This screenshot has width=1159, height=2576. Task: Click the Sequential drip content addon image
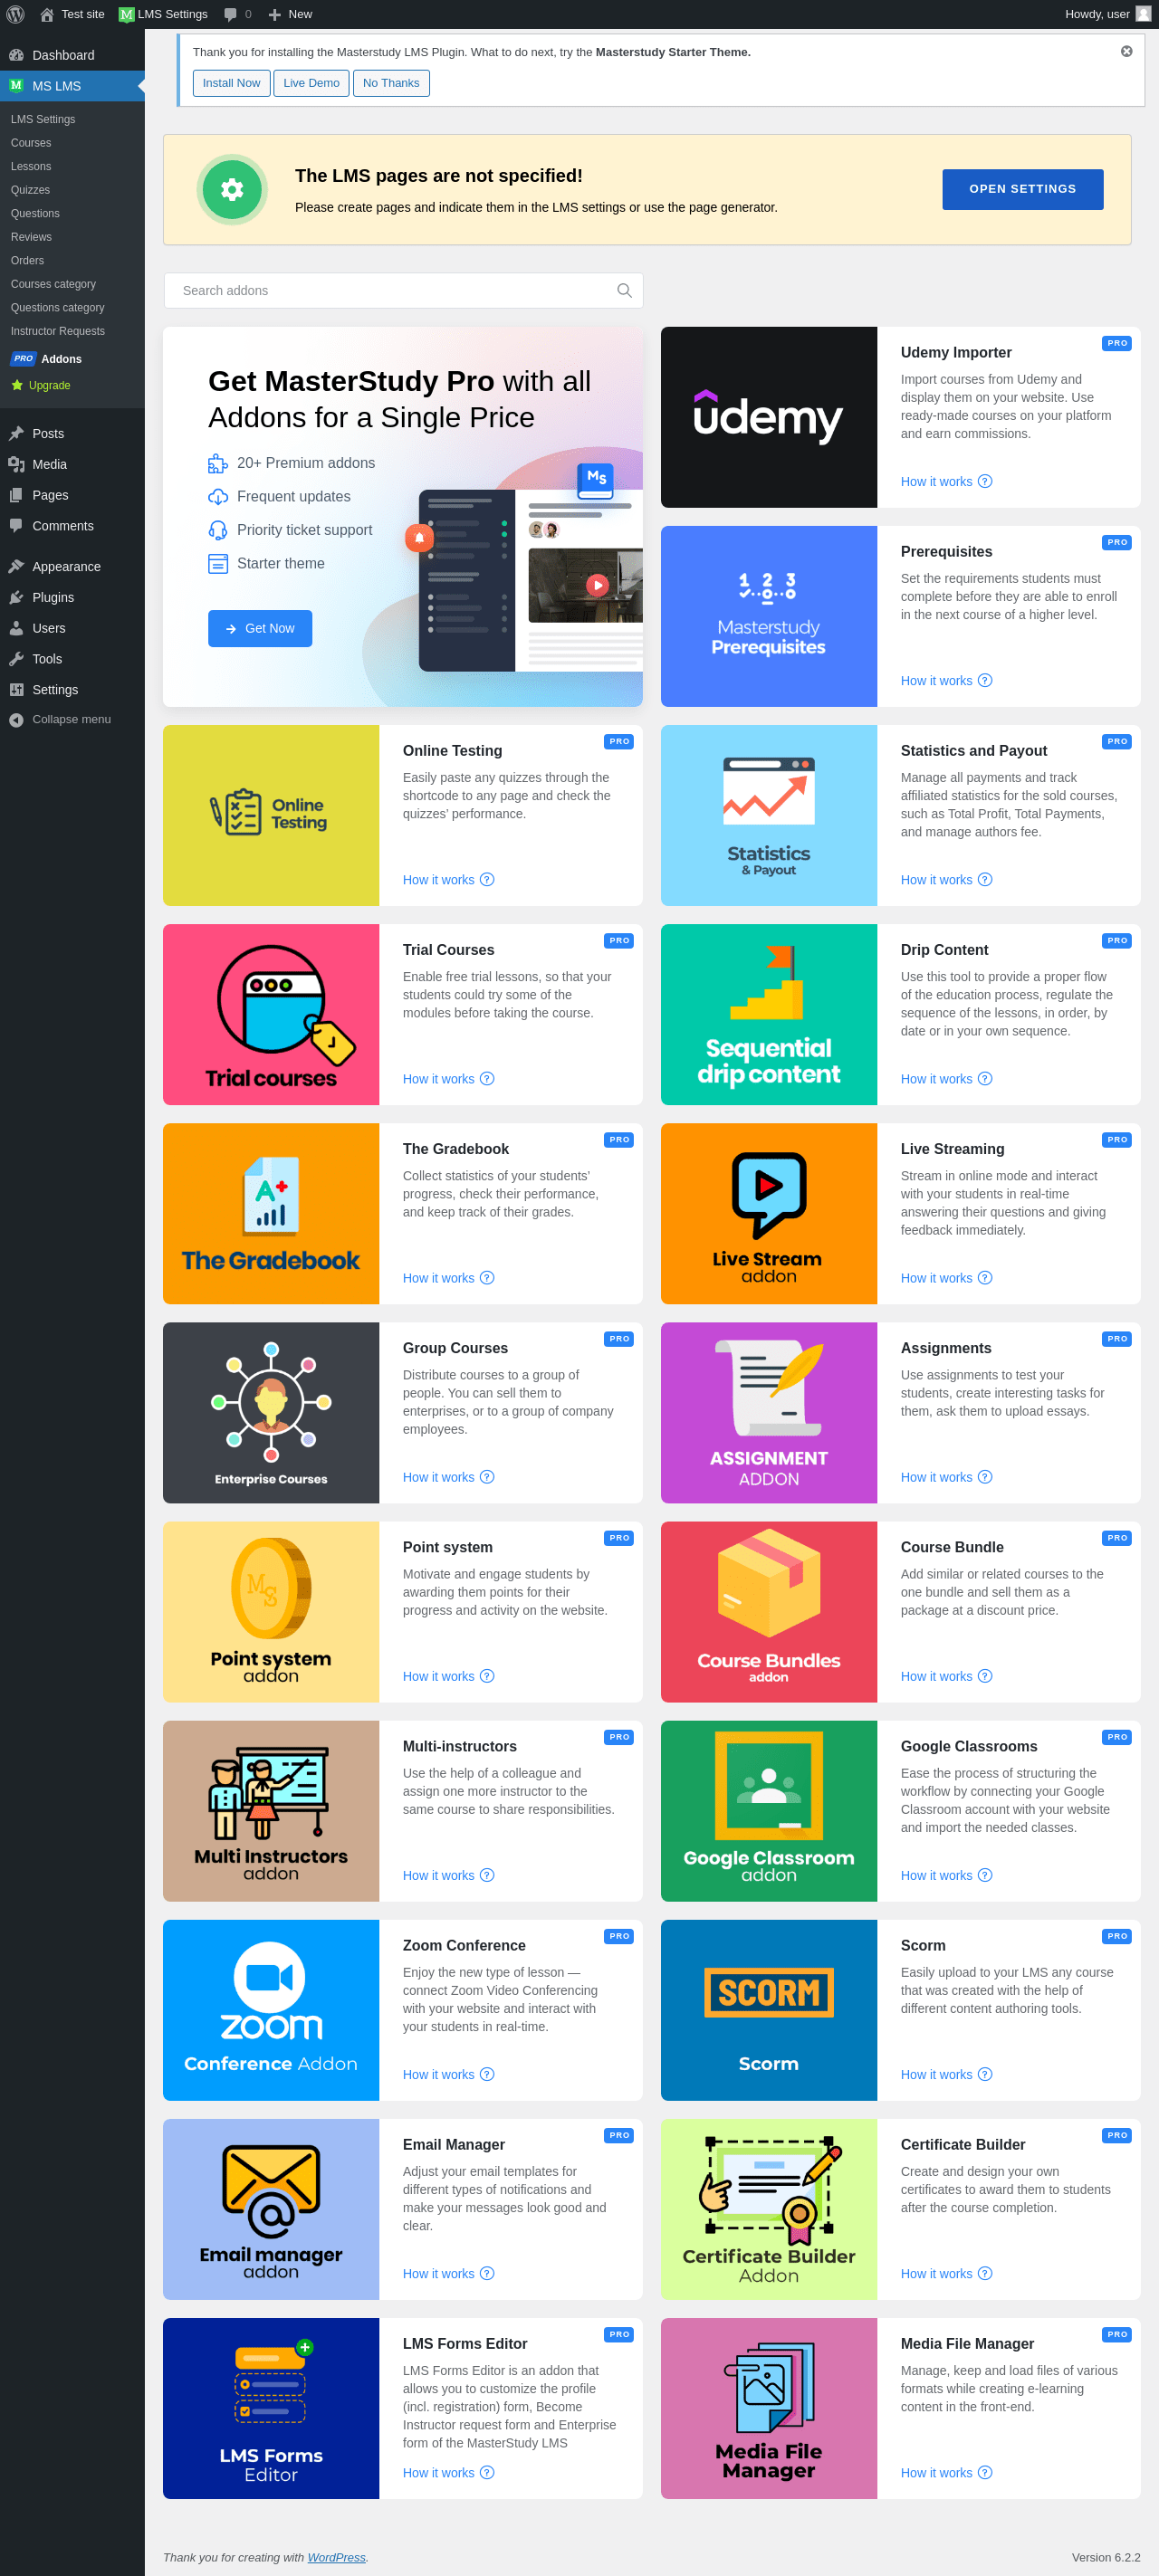tap(768, 1014)
